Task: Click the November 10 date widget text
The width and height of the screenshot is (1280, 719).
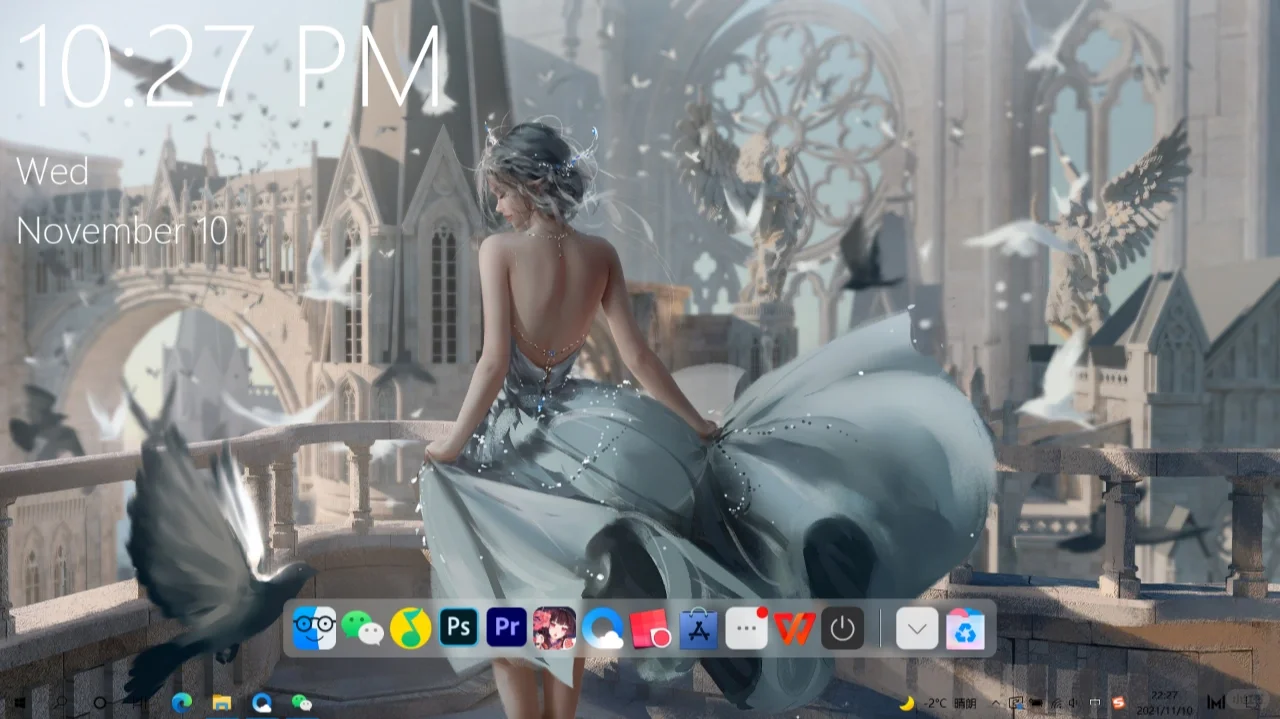Action: tap(122, 230)
